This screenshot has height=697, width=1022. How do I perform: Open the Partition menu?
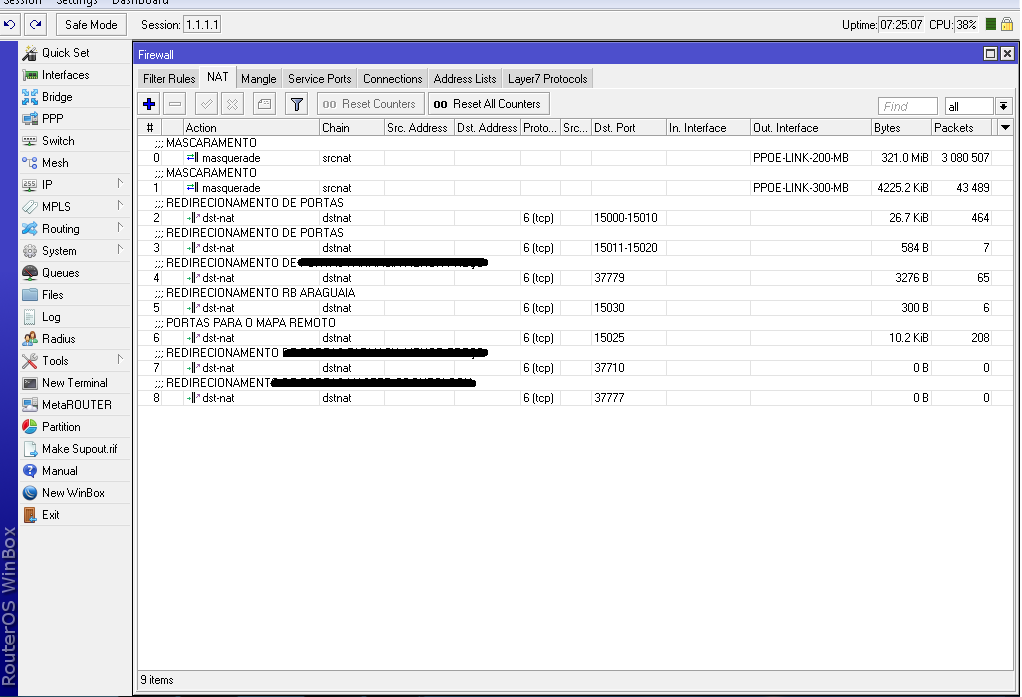75,427
